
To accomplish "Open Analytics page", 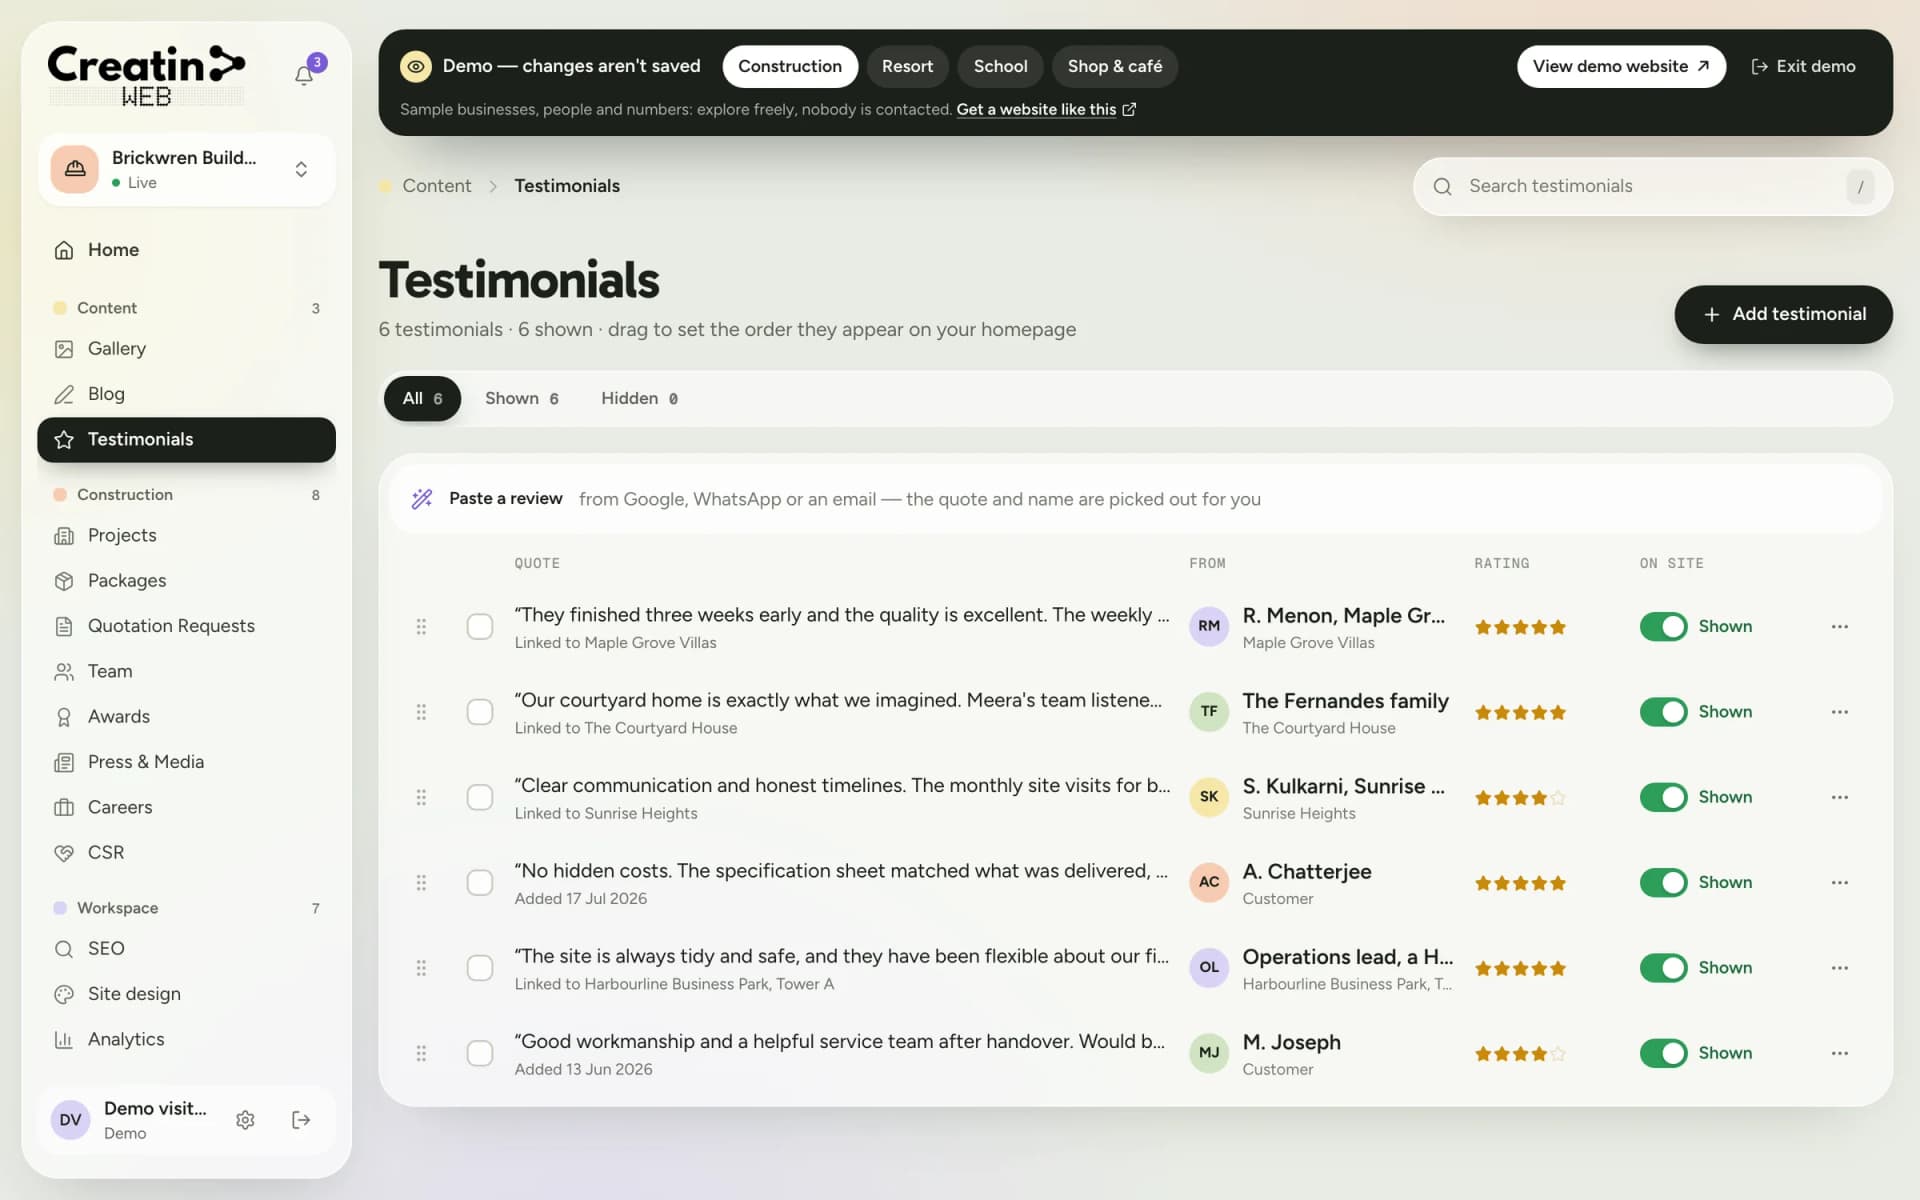I will click(186, 1040).
